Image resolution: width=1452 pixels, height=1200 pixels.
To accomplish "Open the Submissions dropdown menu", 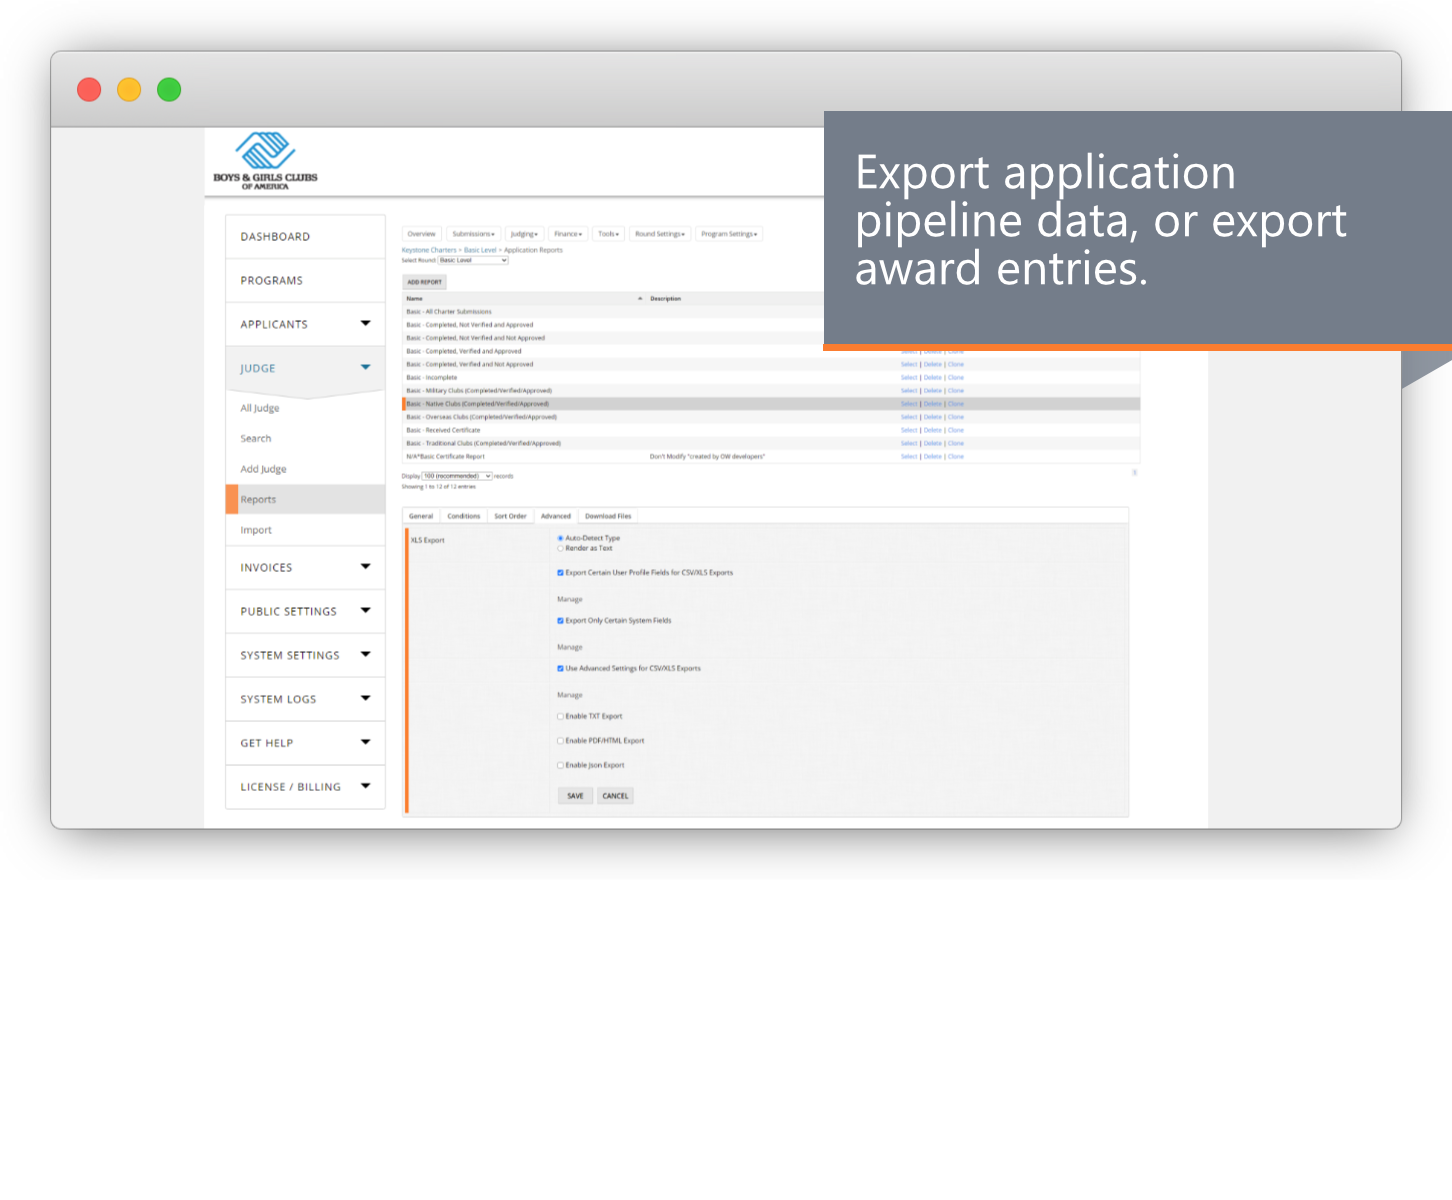I will click(473, 234).
